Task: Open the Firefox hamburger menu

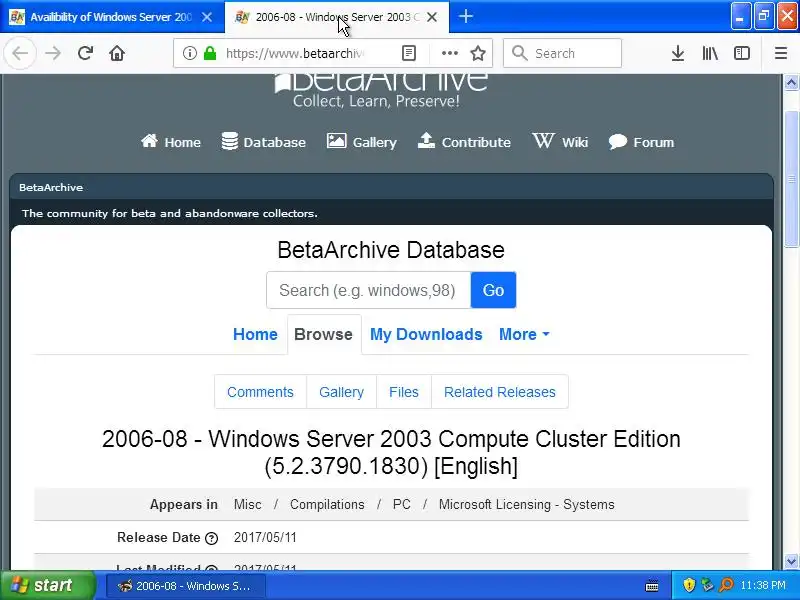Action: pyautogui.click(x=781, y=53)
